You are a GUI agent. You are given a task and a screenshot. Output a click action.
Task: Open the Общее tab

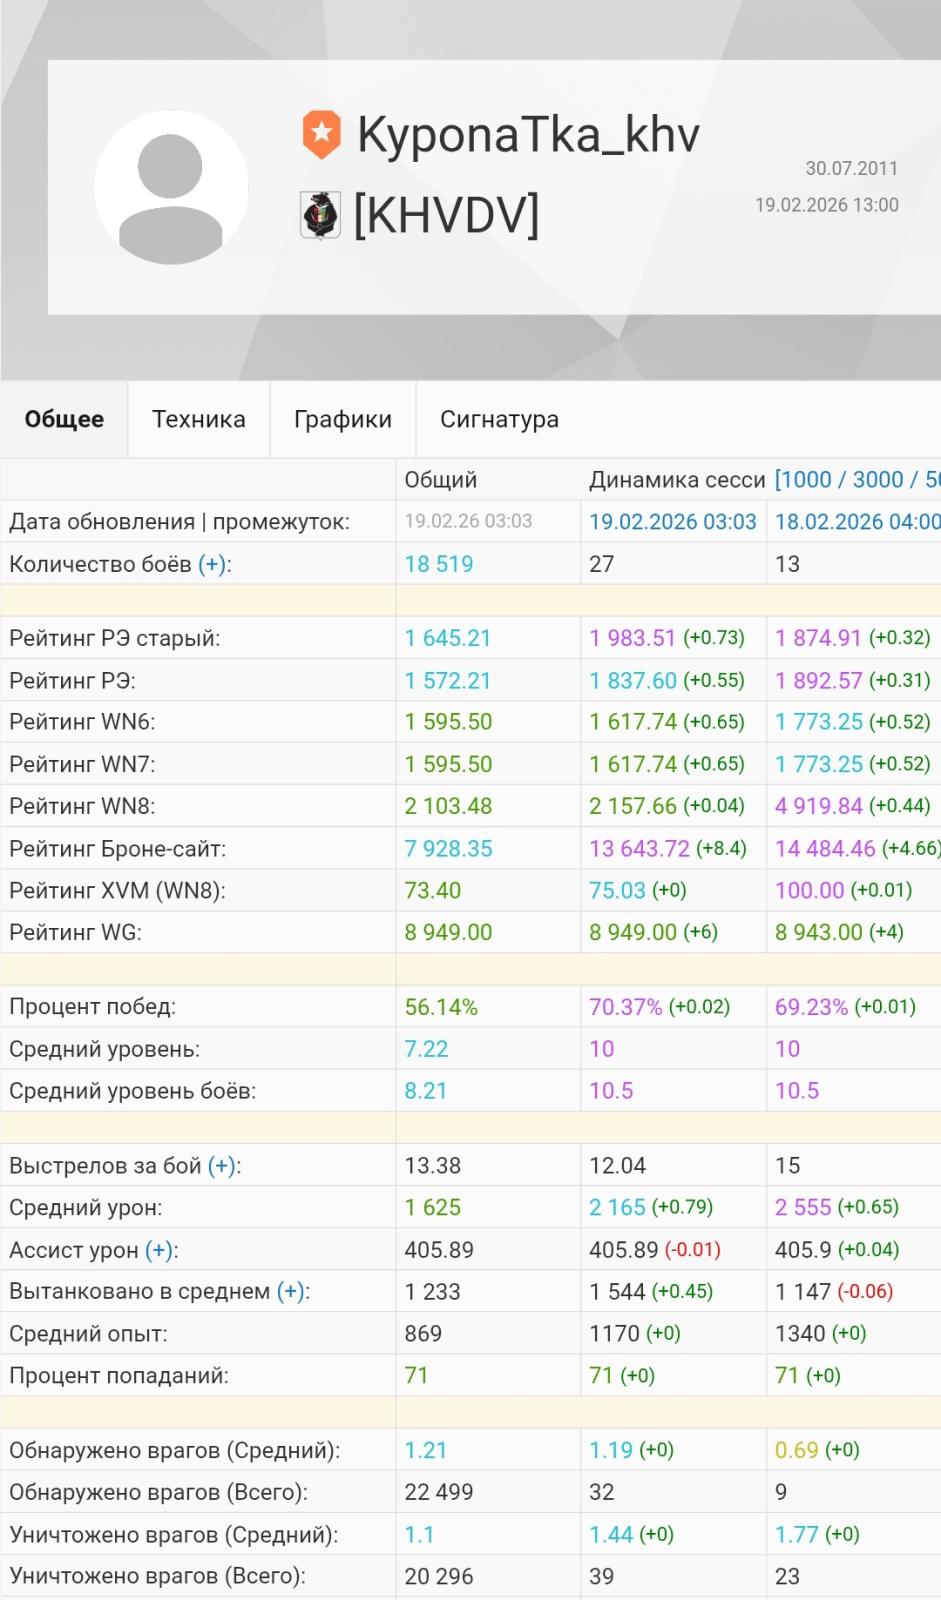pos(64,420)
